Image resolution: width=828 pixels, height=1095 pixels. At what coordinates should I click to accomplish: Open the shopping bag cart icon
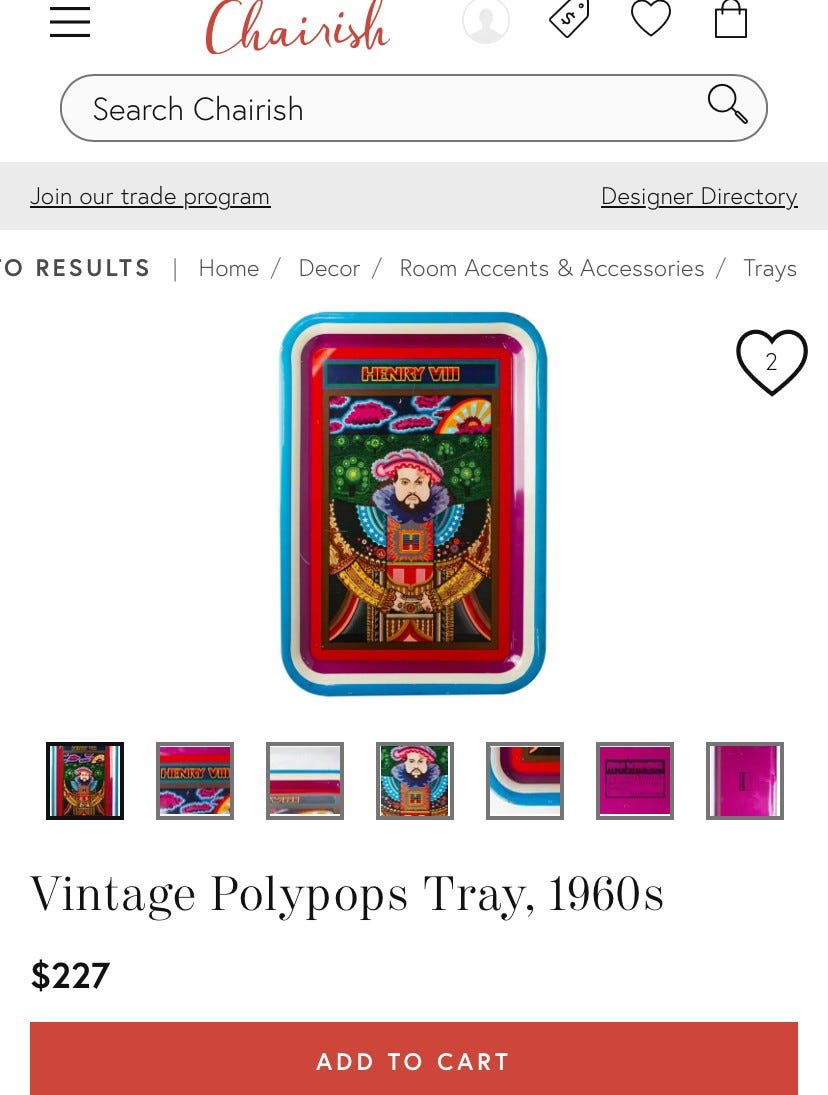click(x=731, y=19)
